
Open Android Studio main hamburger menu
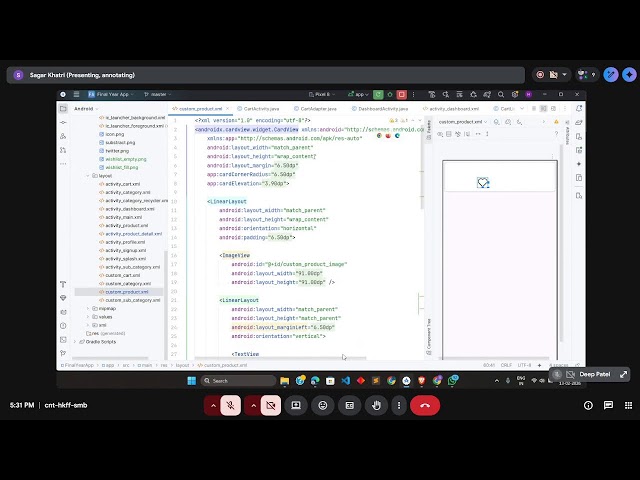click(76, 94)
